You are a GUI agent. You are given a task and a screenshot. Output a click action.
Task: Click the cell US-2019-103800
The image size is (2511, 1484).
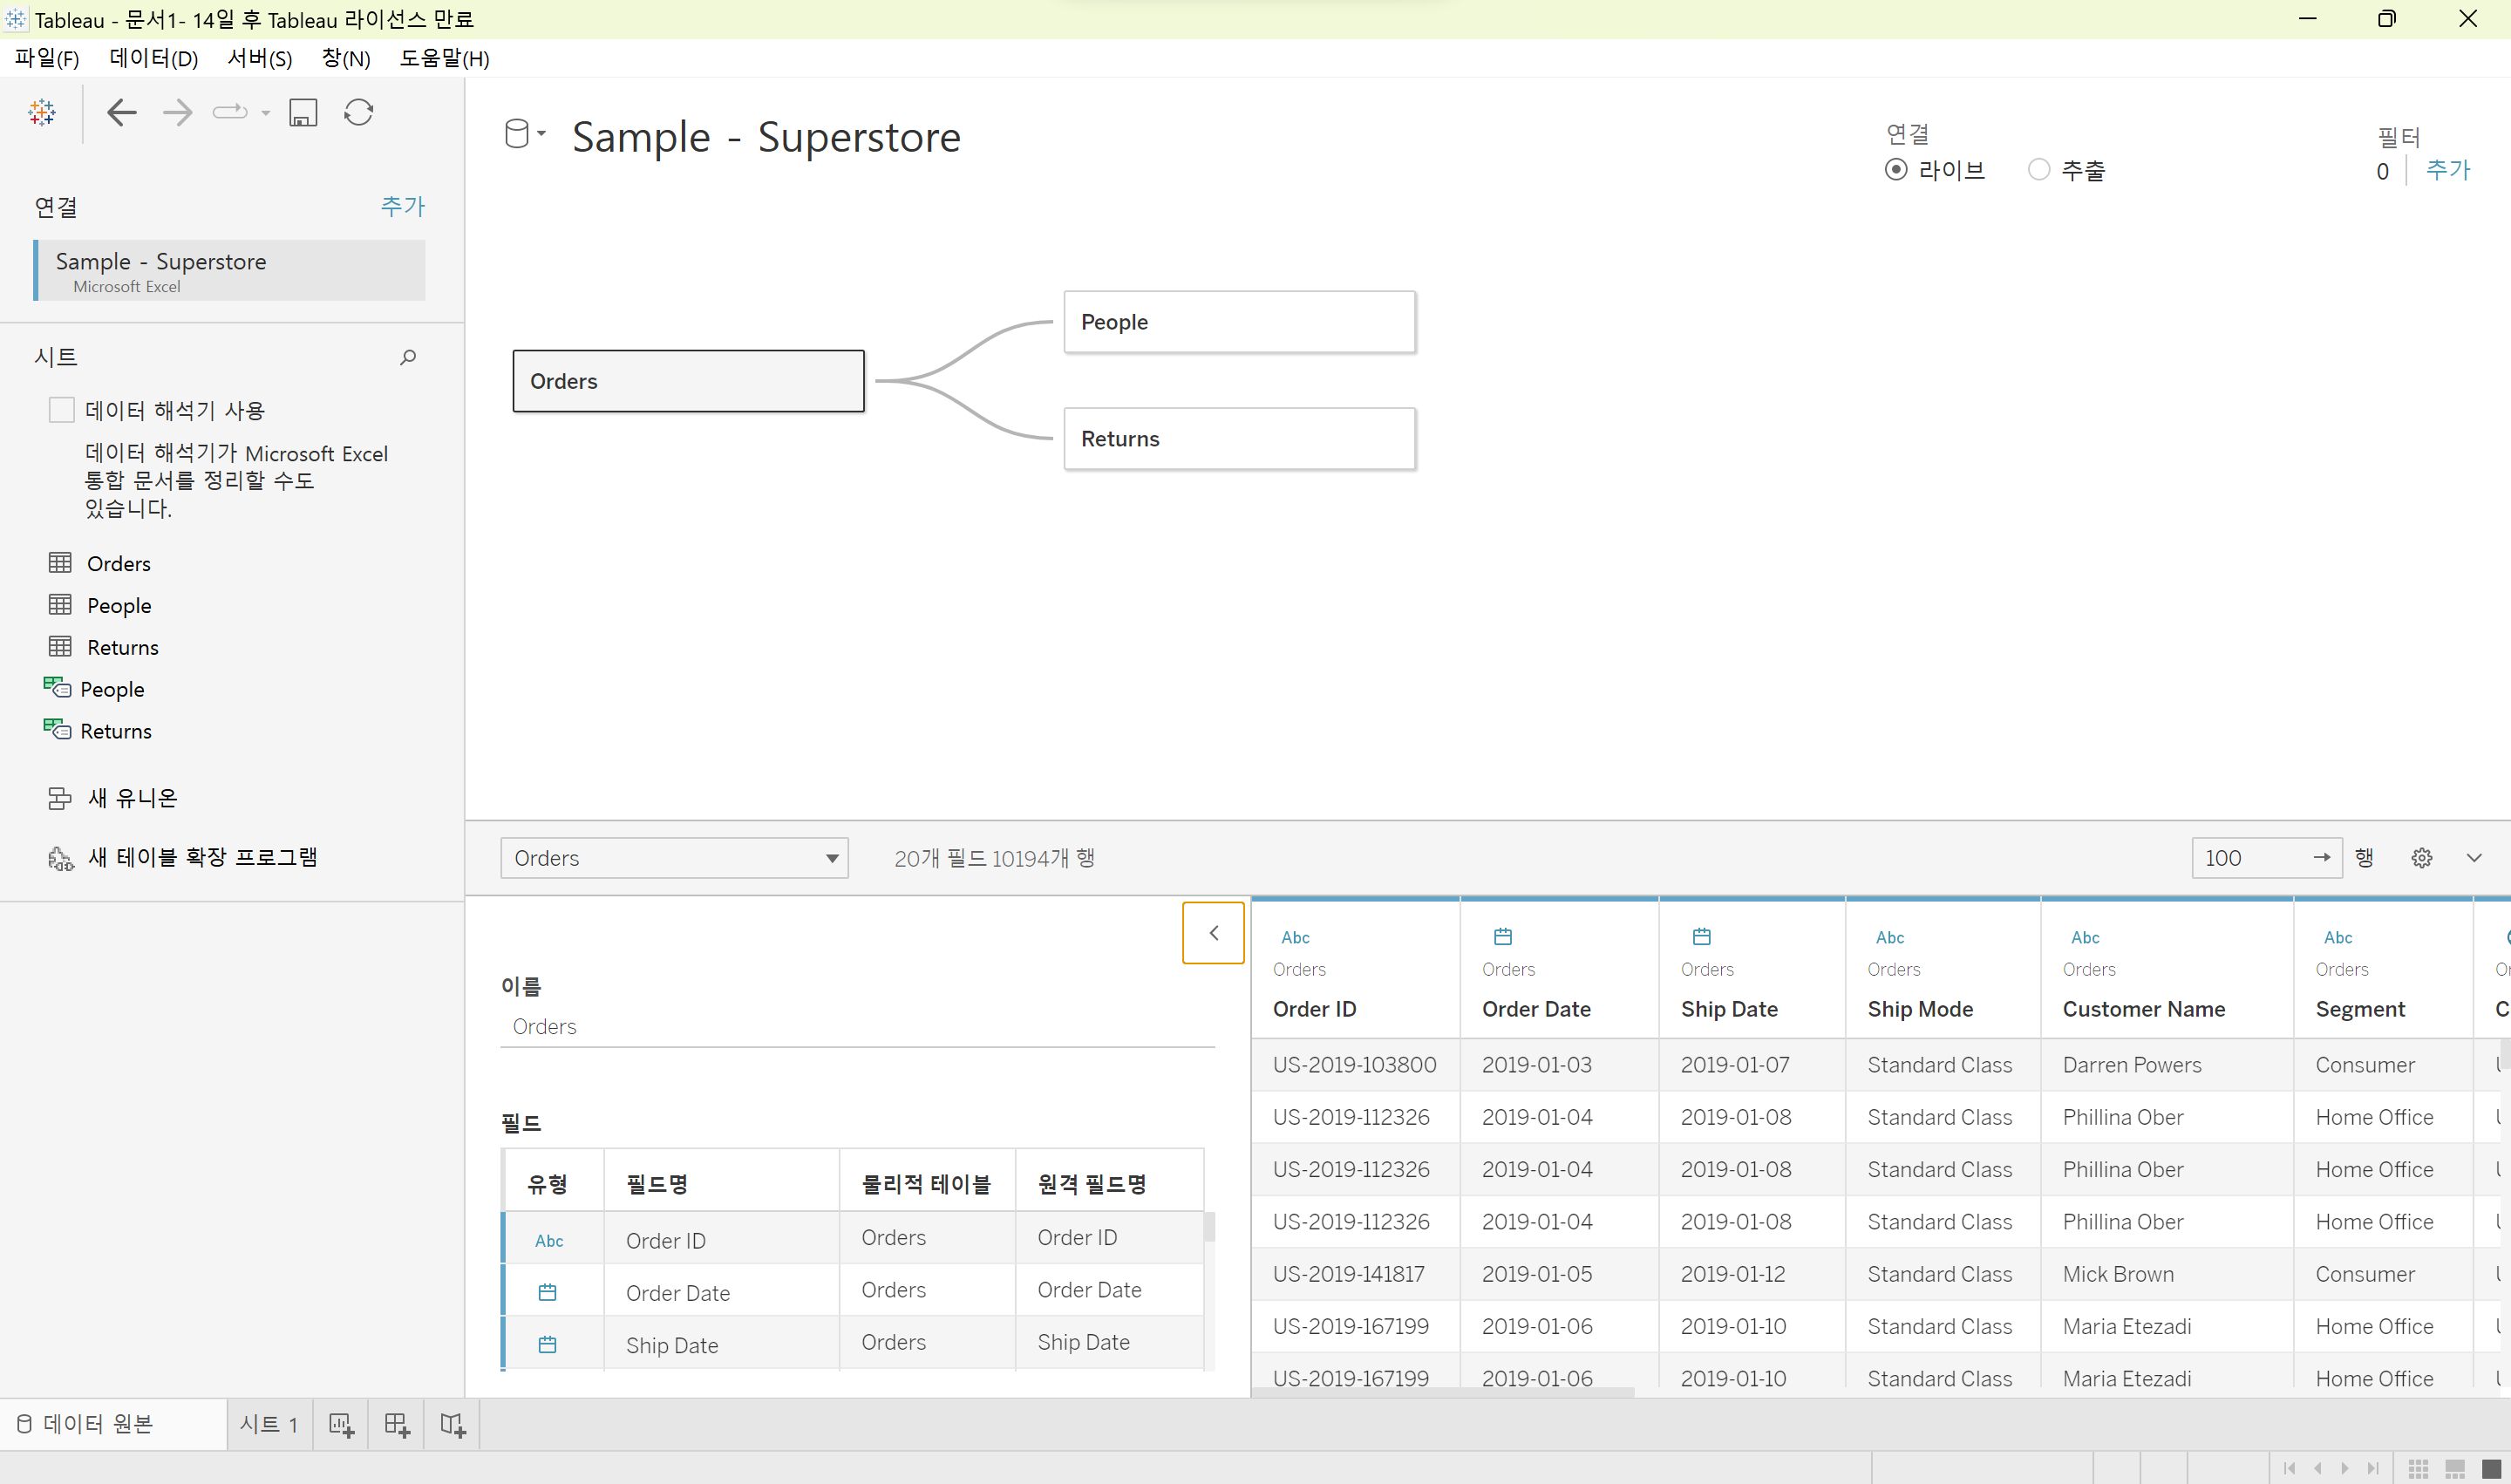(x=1354, y=1065)
